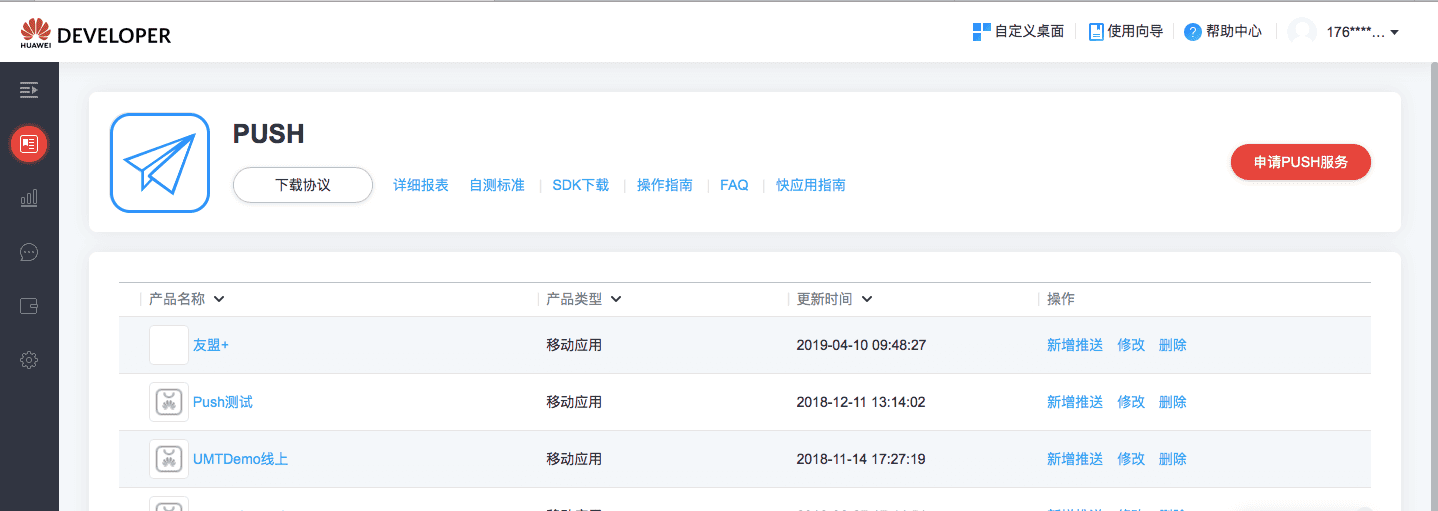Click the 帮助中心 question mark icon
The image size is (1438, 511).
1192,32
